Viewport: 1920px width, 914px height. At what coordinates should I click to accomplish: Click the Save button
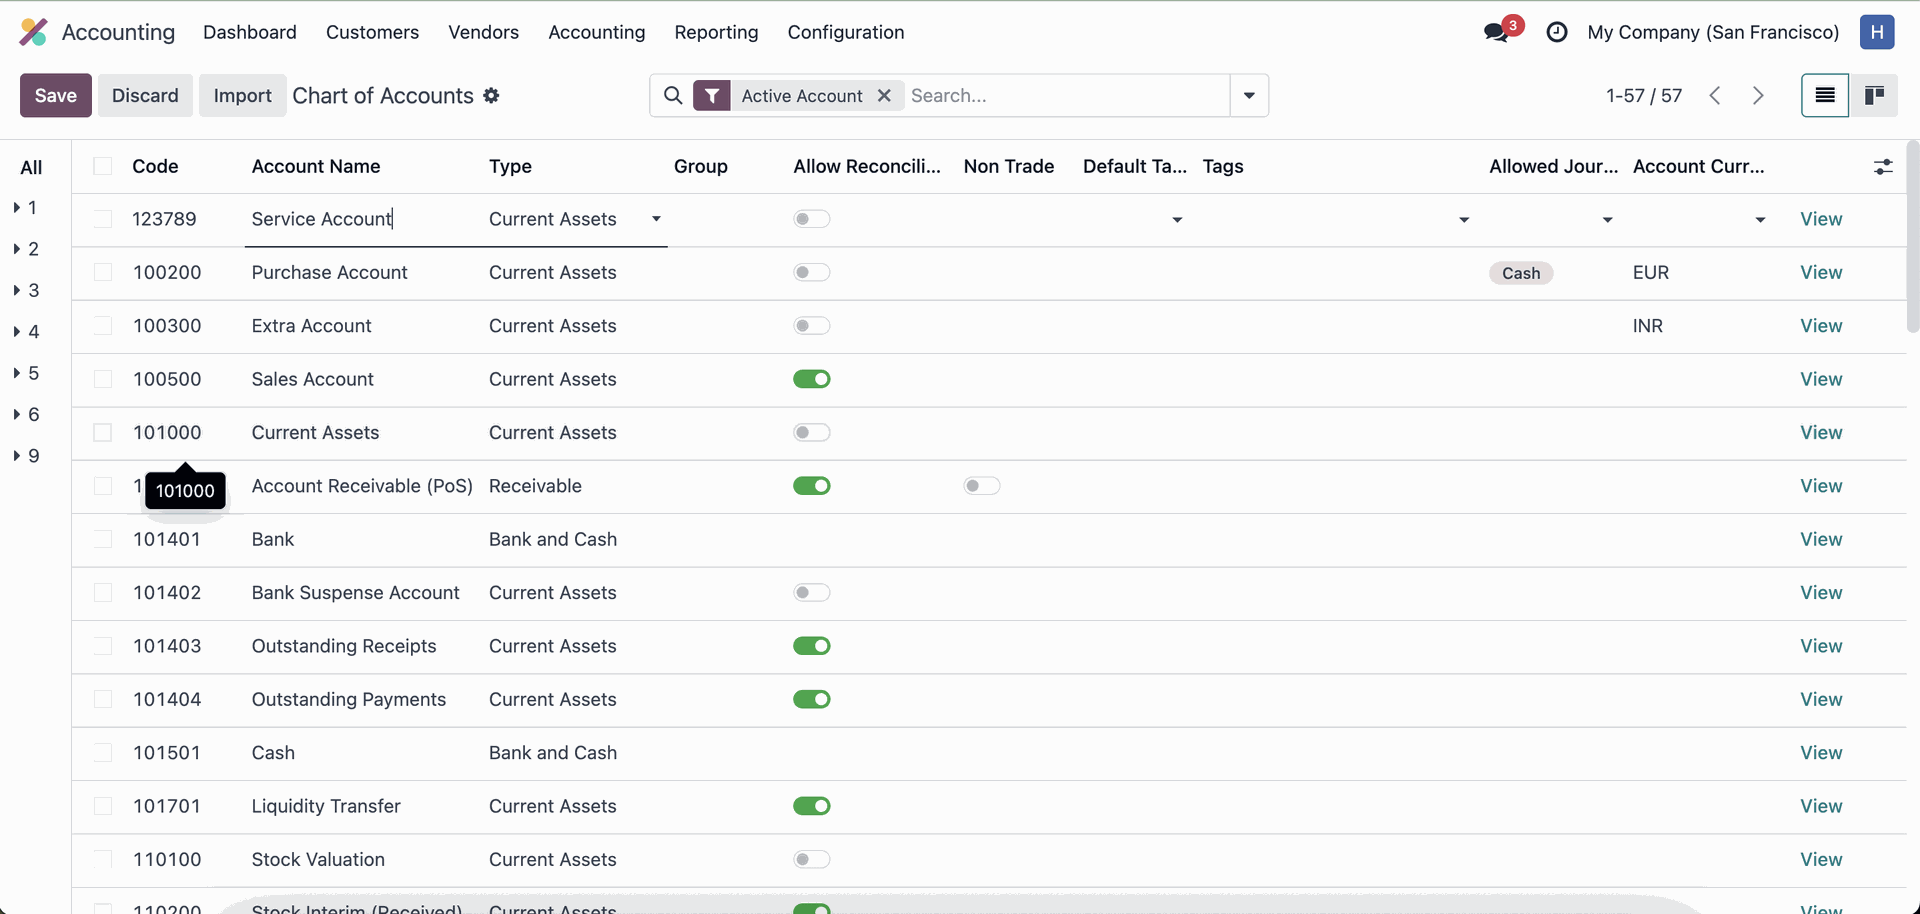tap(56, 96)
